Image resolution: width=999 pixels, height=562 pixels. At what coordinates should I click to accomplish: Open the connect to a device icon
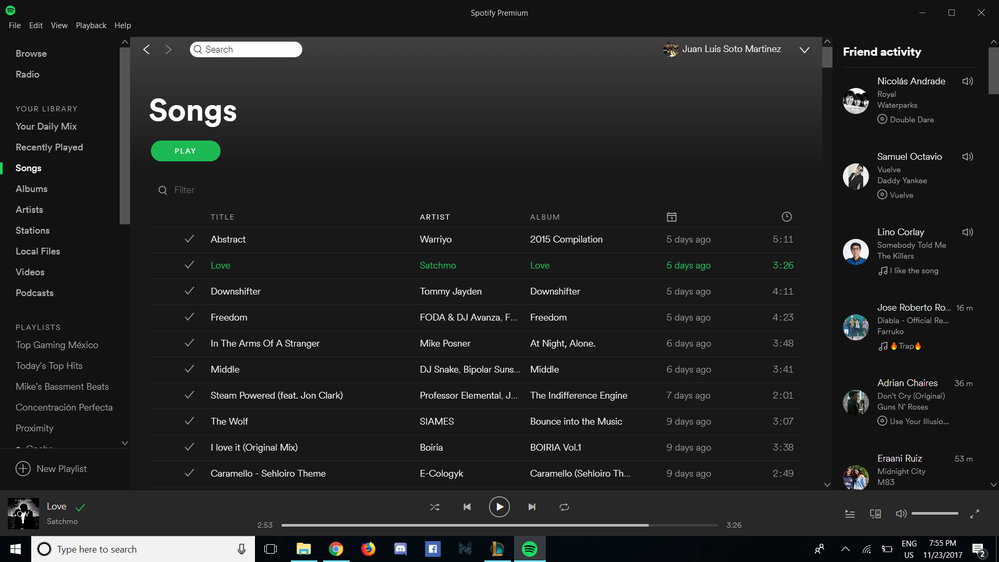click(x=875, y=514)
